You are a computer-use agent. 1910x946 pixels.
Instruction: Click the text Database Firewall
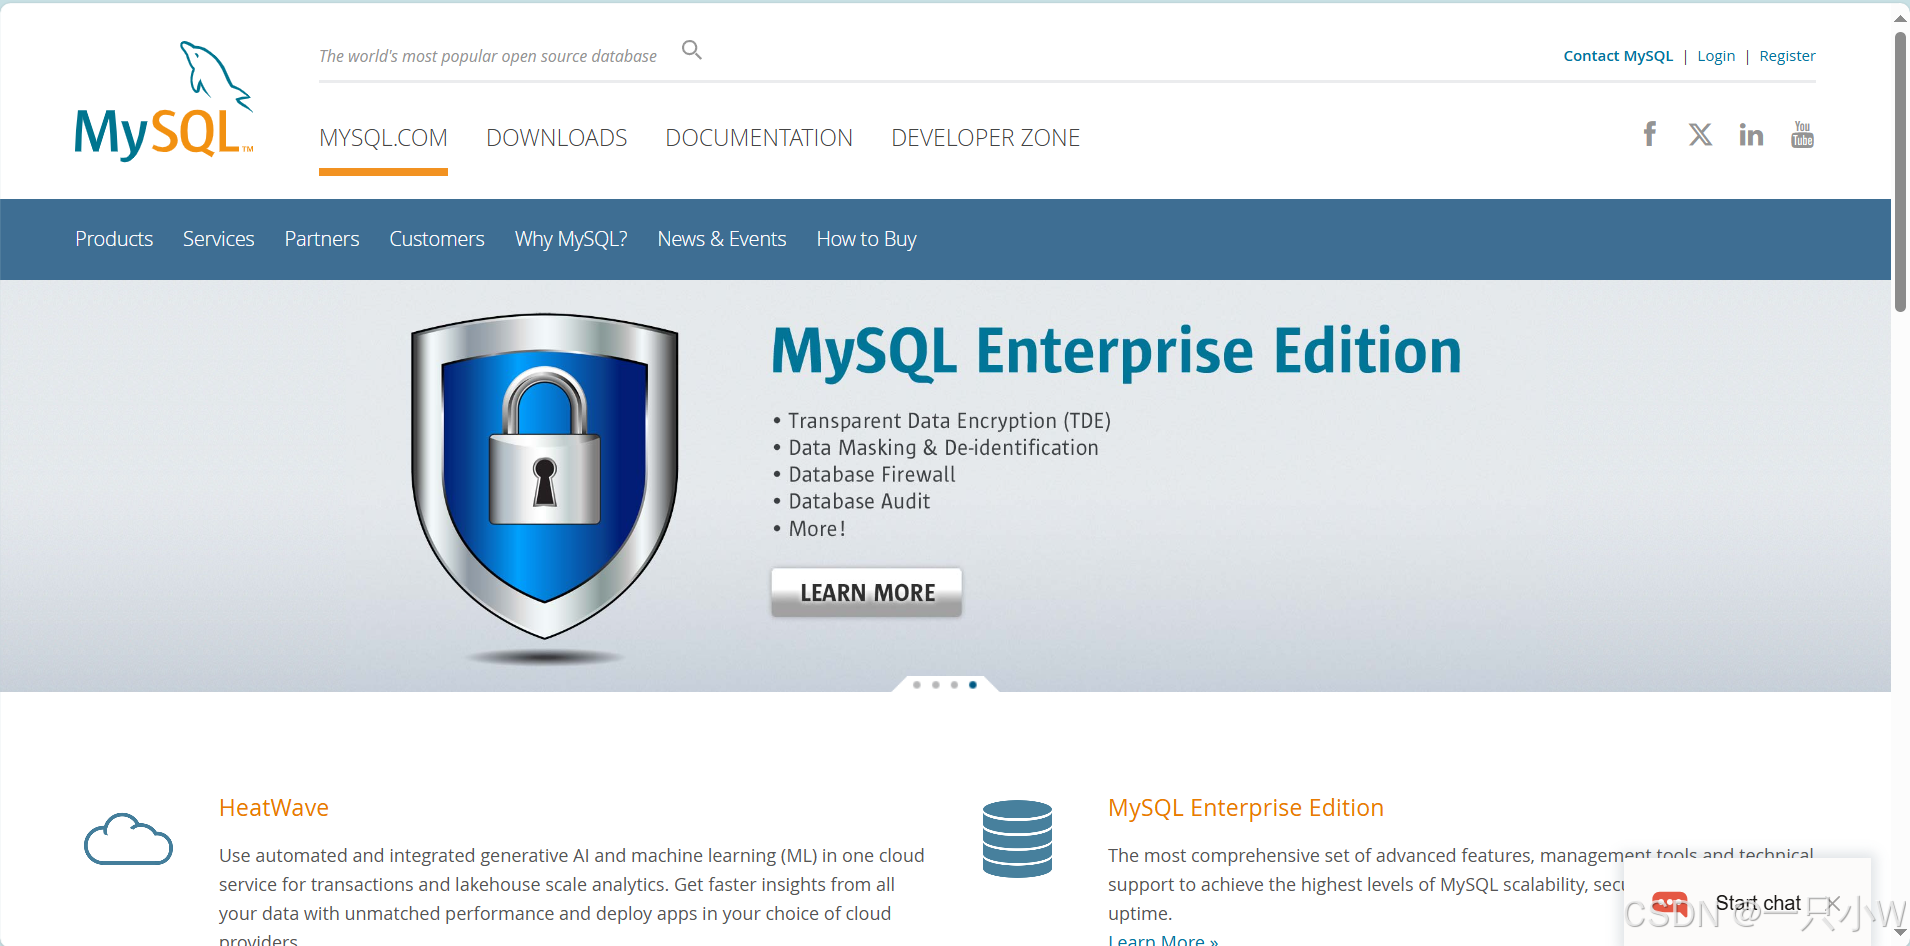(x=872, y=475)
